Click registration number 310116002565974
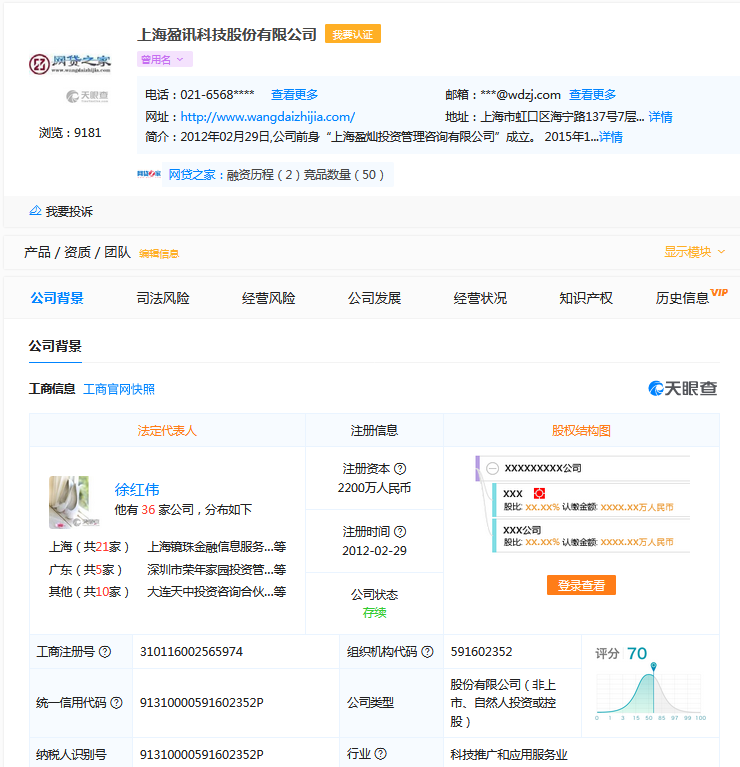The image size is (740, 767). click(x=191, y=652)
